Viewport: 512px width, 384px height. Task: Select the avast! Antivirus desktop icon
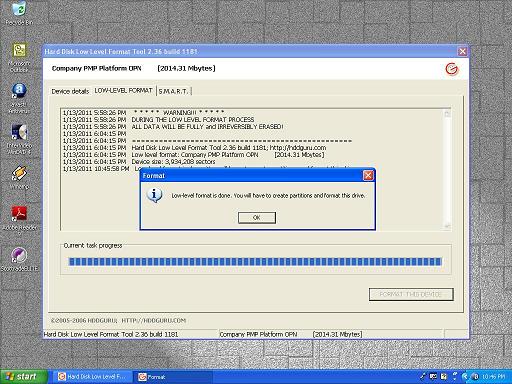(19, 98)
